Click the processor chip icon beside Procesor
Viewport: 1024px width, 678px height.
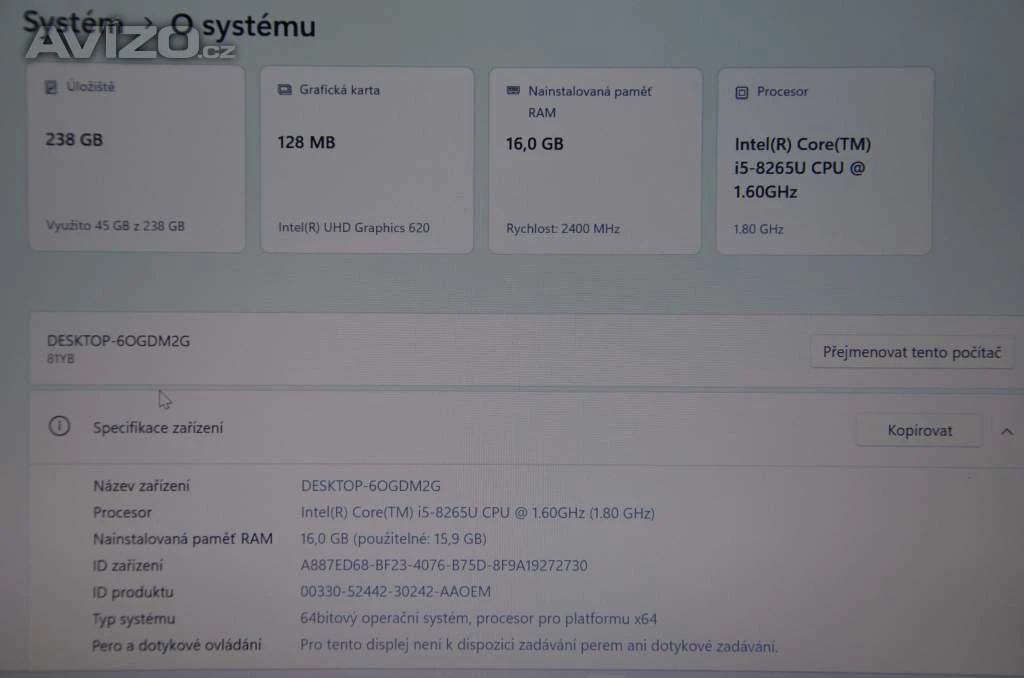click(x=741, y=92)
